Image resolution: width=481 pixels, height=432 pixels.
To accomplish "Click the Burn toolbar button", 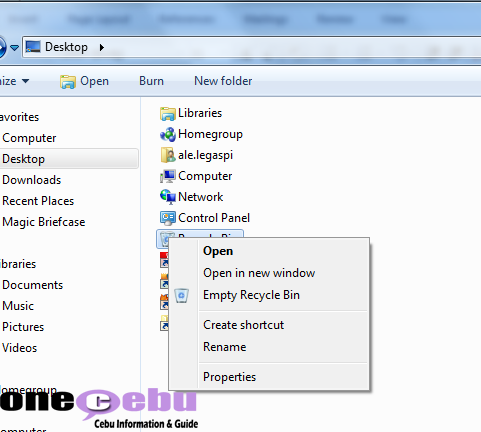I will click(151, 81).
